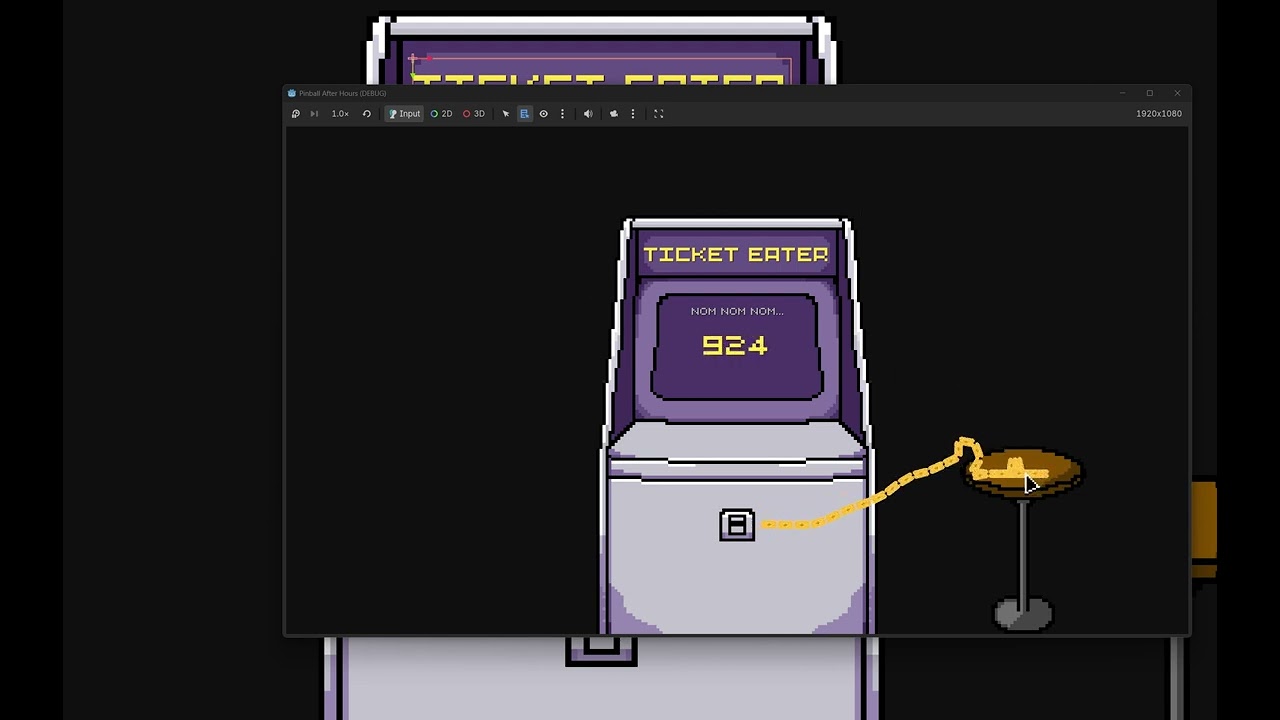
Task: Click the Pinball After Hours (DEBUG) title
Action: (x=342, y=93)
